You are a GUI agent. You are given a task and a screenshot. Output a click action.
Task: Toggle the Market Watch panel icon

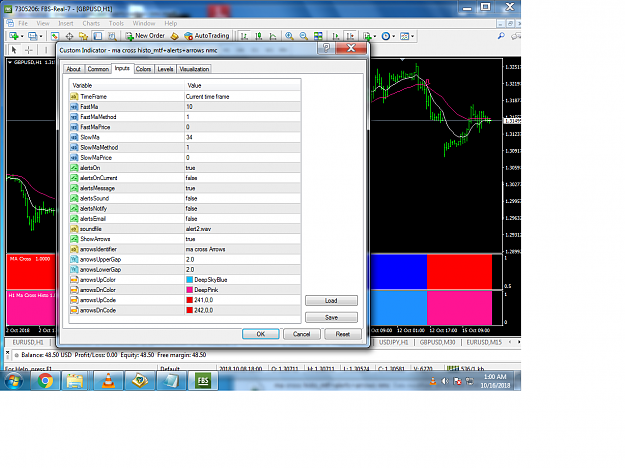coord(55,36)
